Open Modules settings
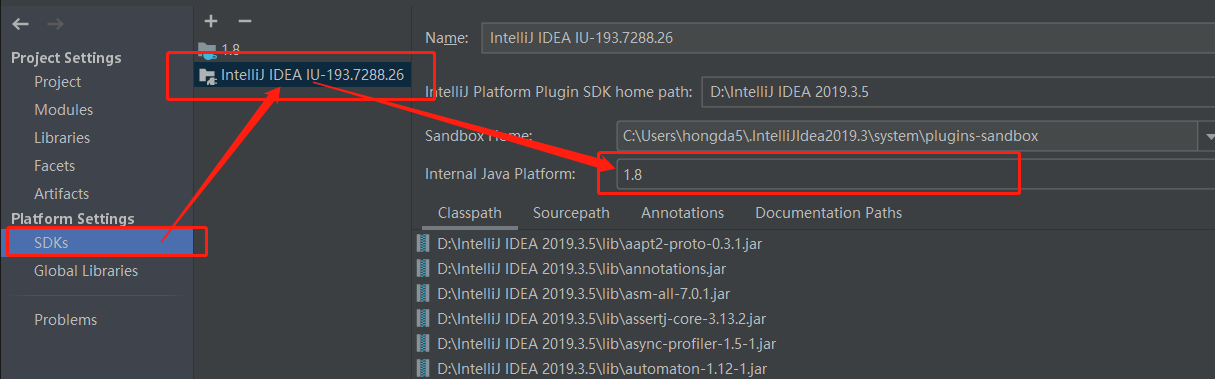This screenshot has width=1215, height=379. click(x=64, y=110)
